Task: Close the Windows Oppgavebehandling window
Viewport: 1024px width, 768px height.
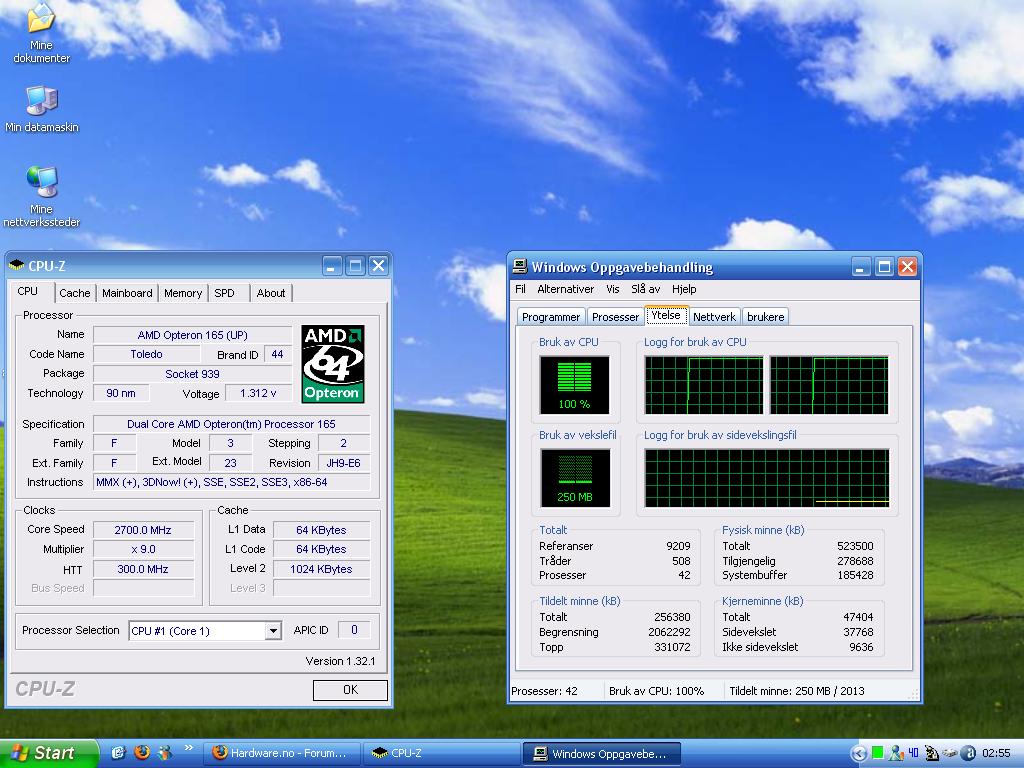Action: (907, 266)
